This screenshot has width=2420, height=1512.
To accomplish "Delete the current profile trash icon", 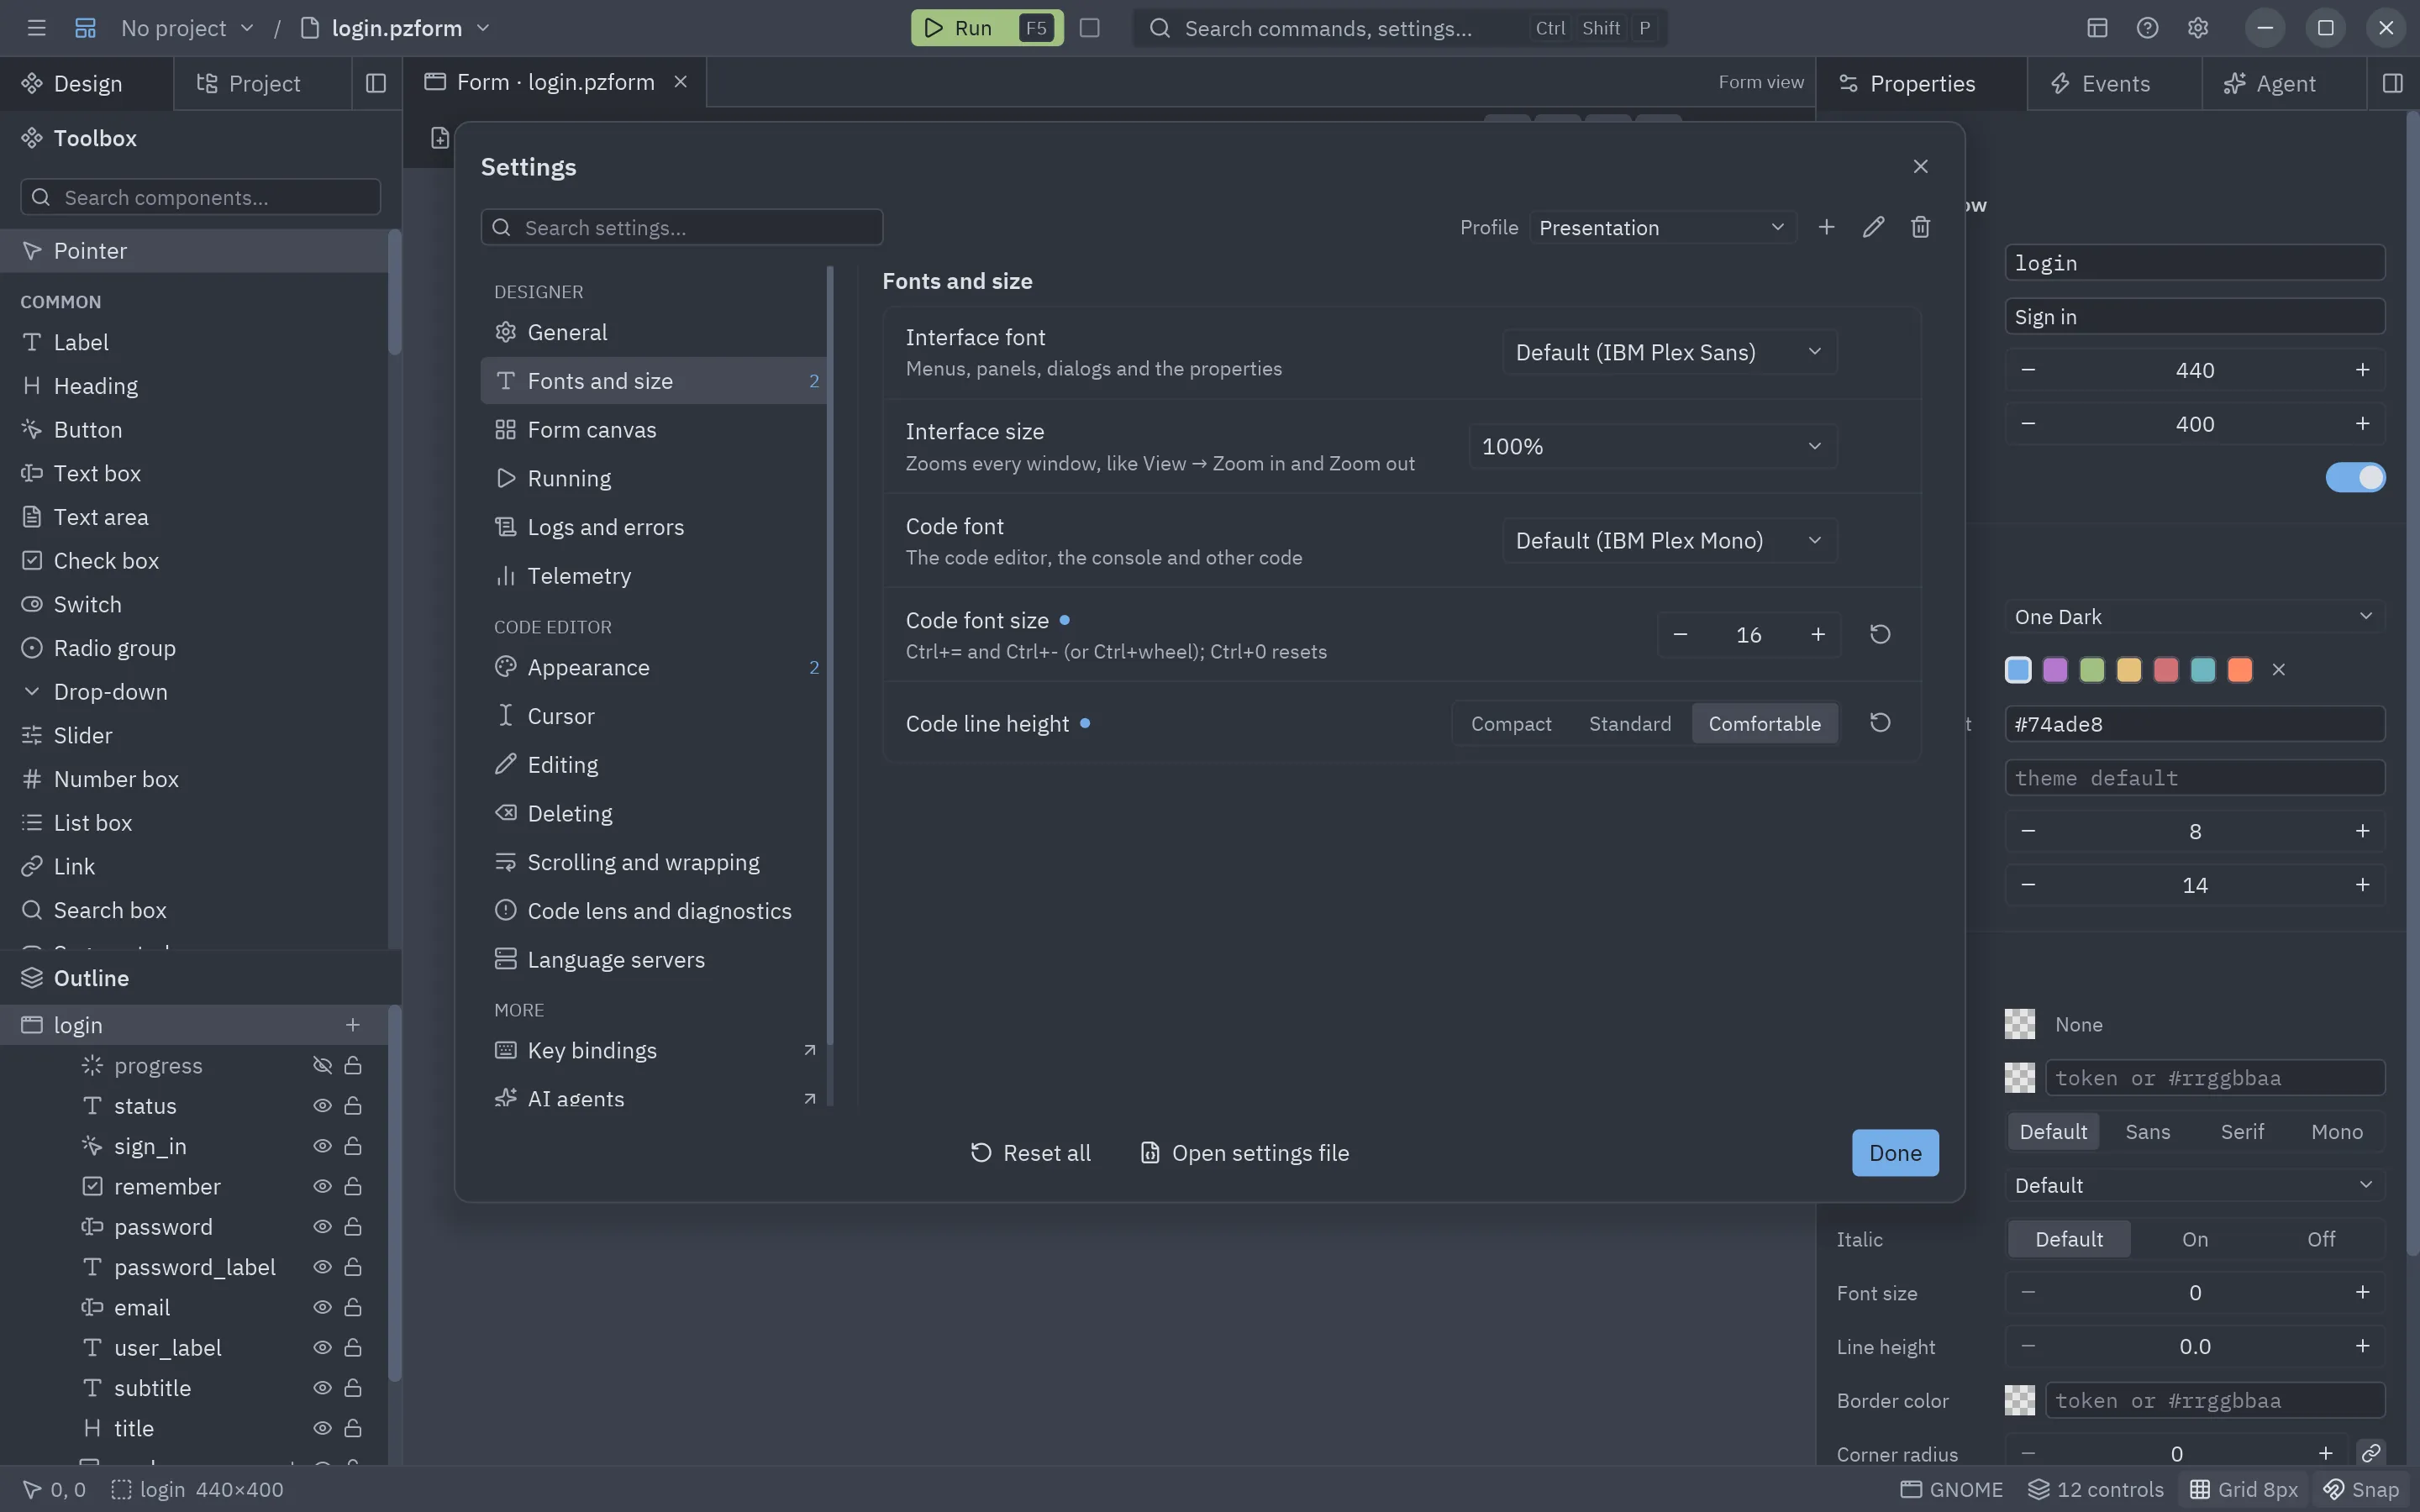I will [1920, 227].
